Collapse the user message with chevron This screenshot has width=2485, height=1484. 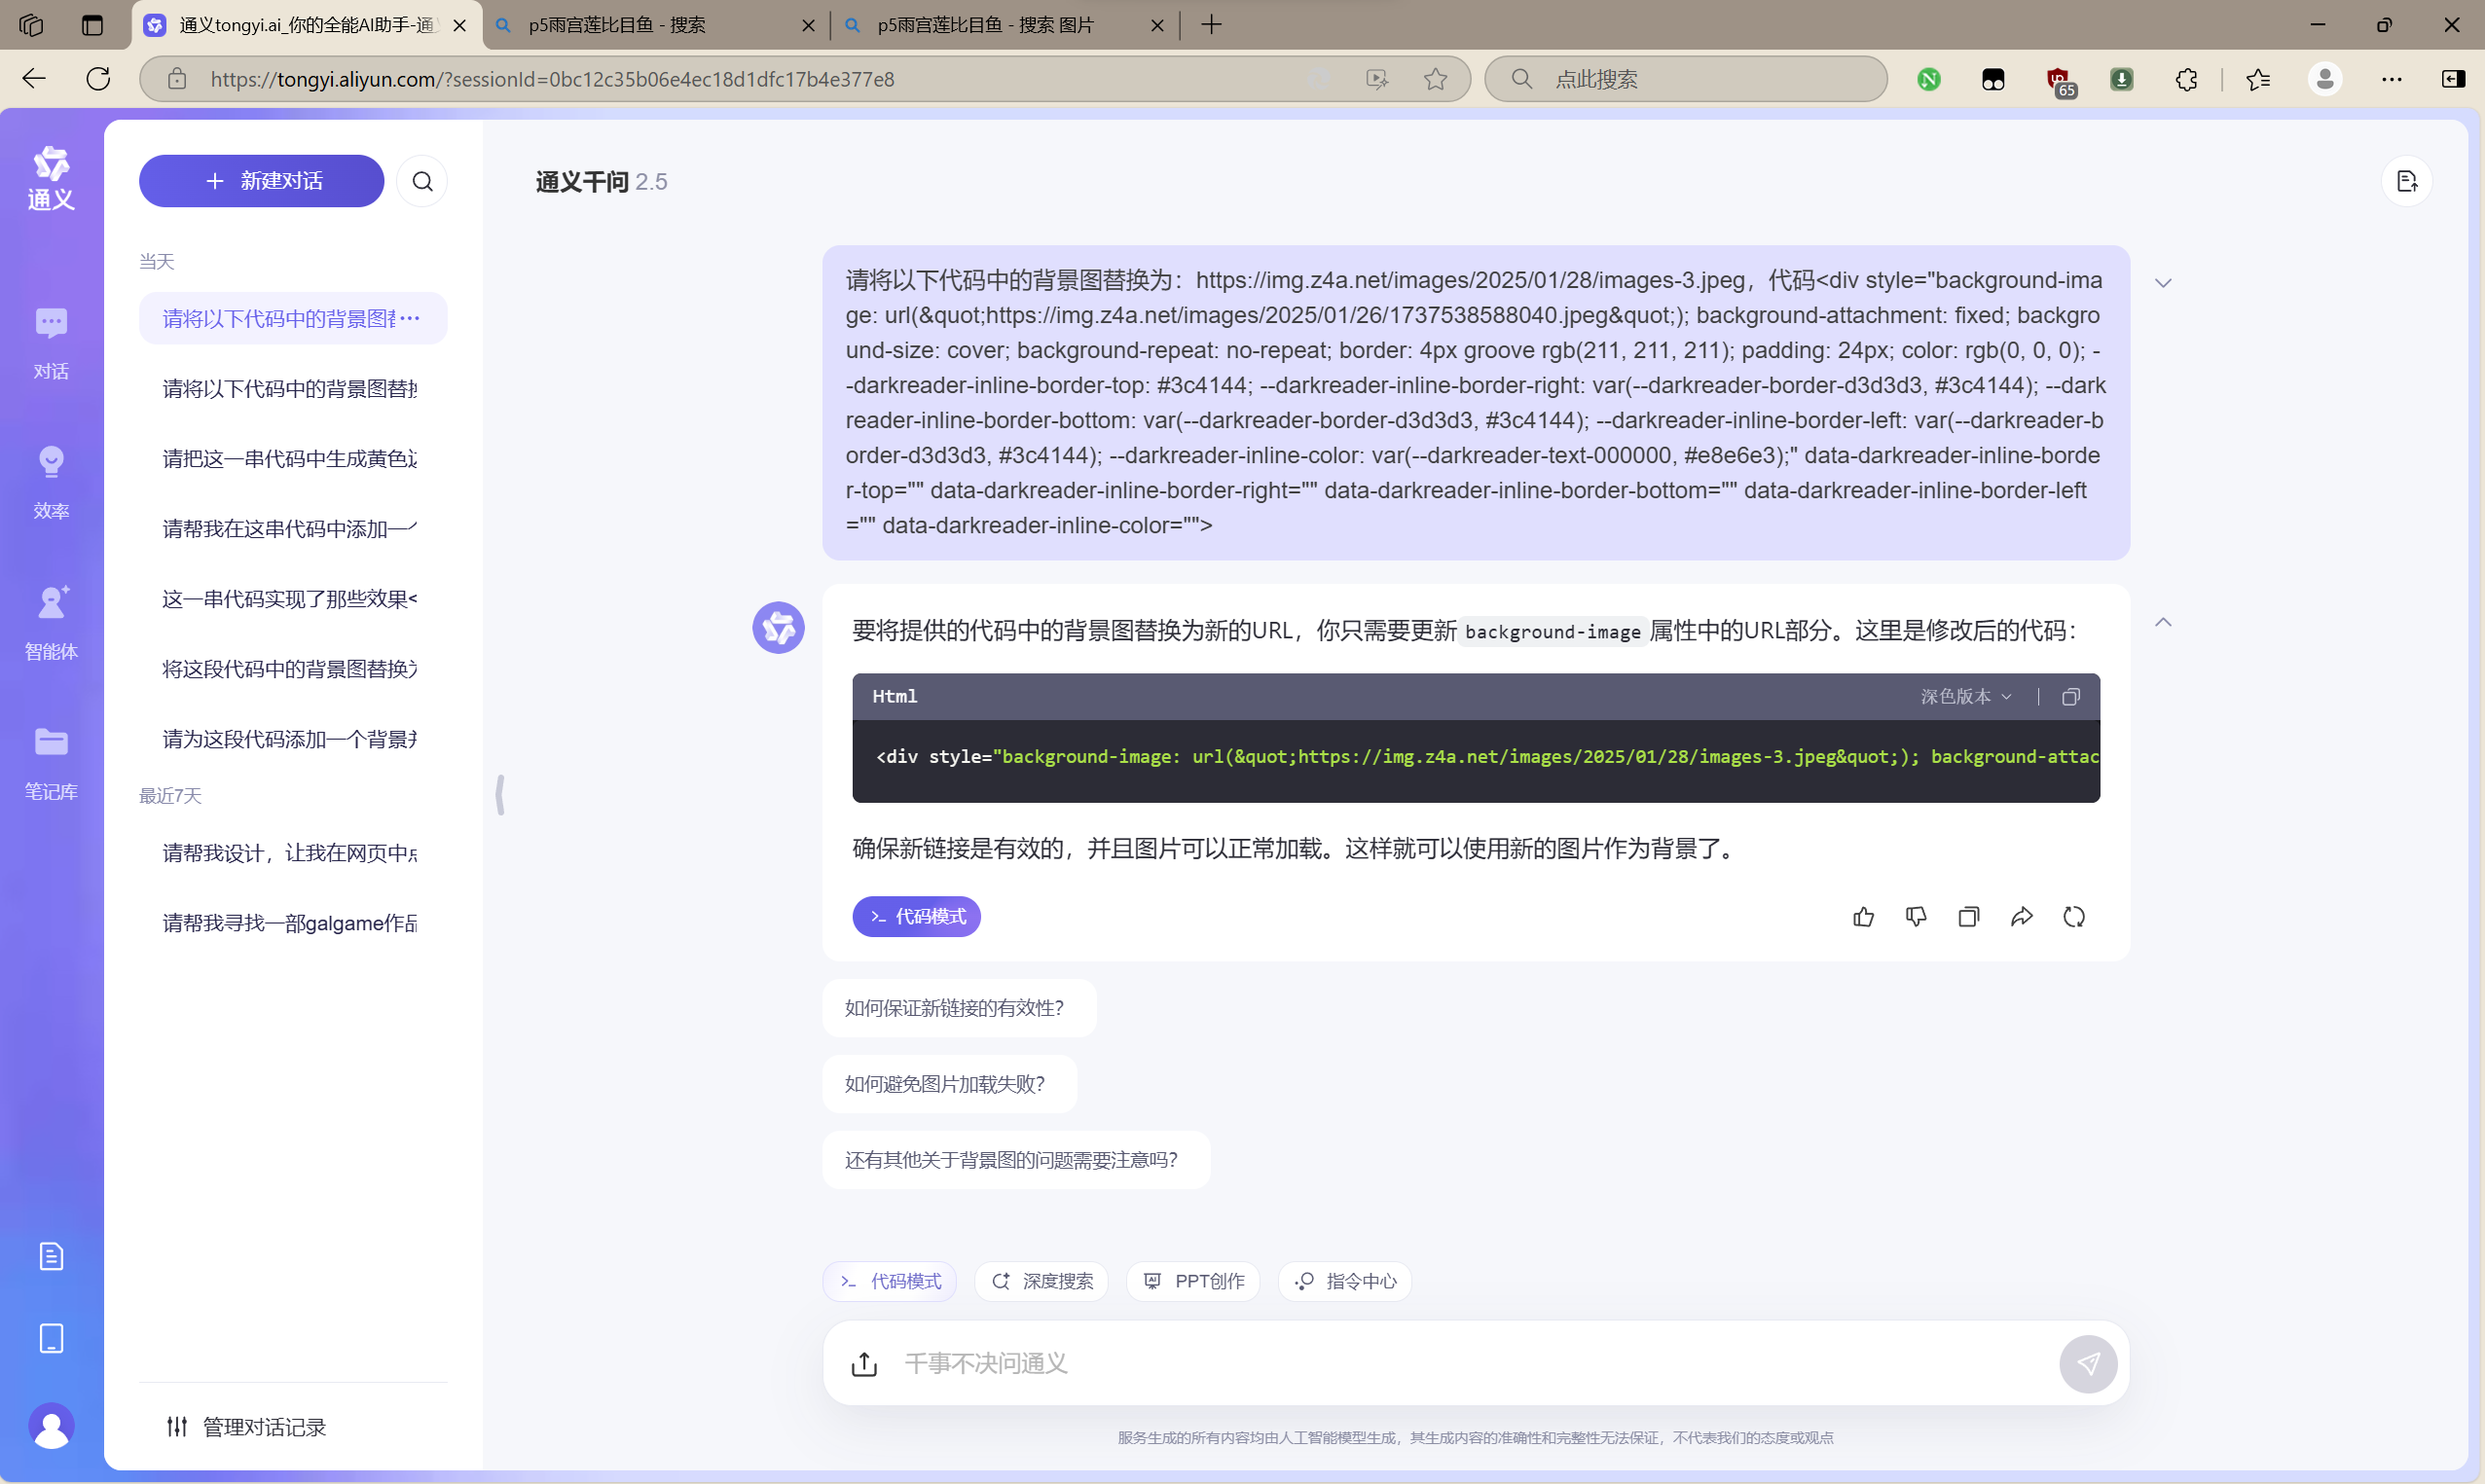tap(2162, 283)
